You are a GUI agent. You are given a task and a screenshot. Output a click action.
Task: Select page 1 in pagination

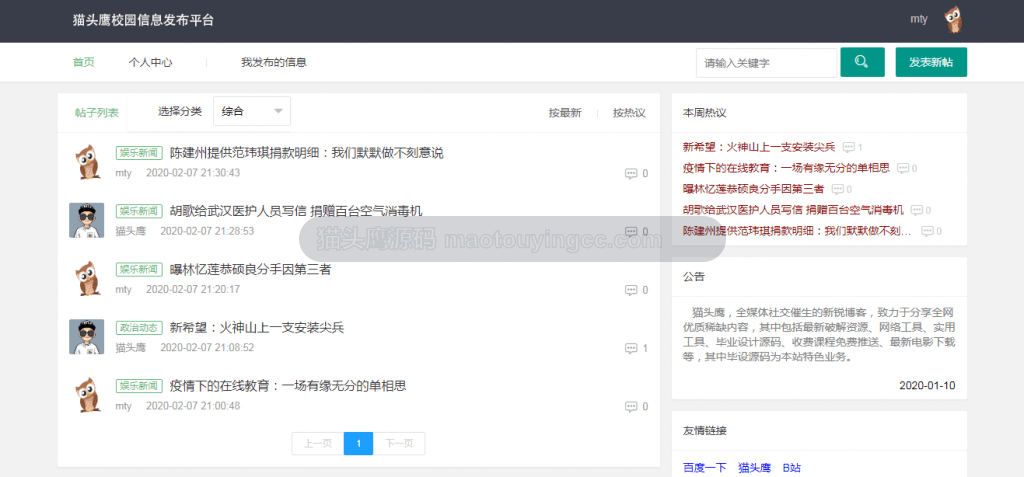click(359, 444)
